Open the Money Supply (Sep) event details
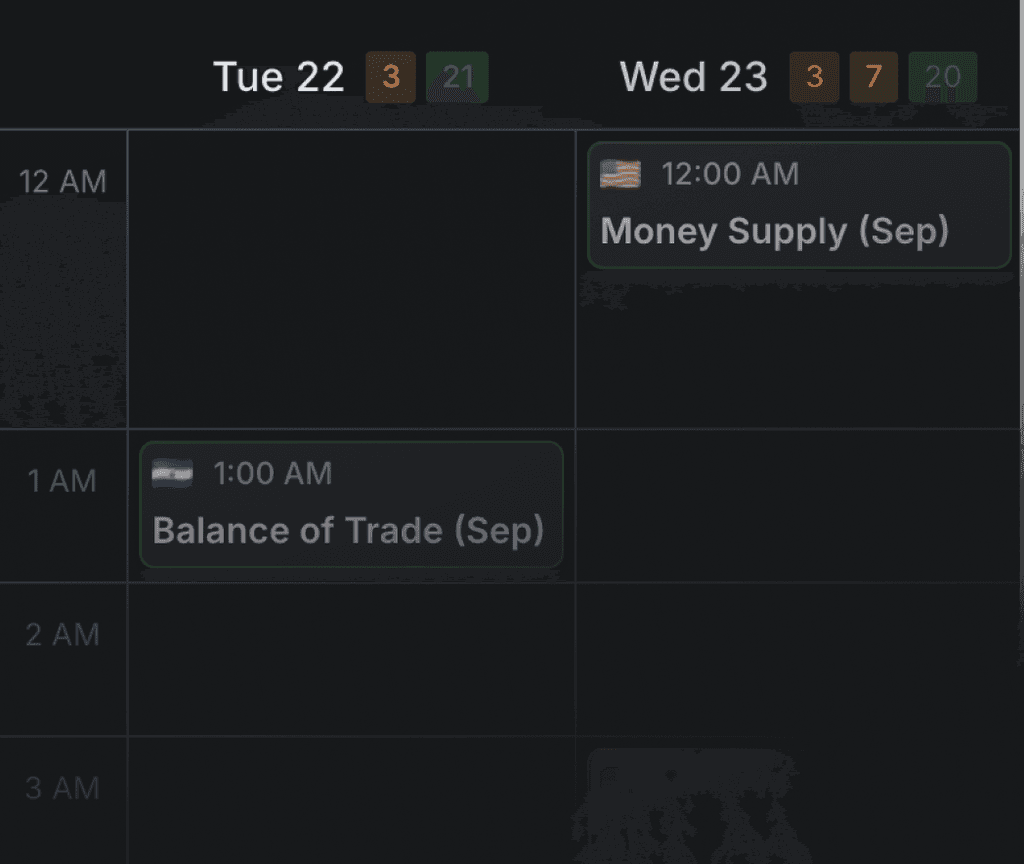Image resolution: width=1024 pixels, height=864 pixels. [x=798, y=205]
